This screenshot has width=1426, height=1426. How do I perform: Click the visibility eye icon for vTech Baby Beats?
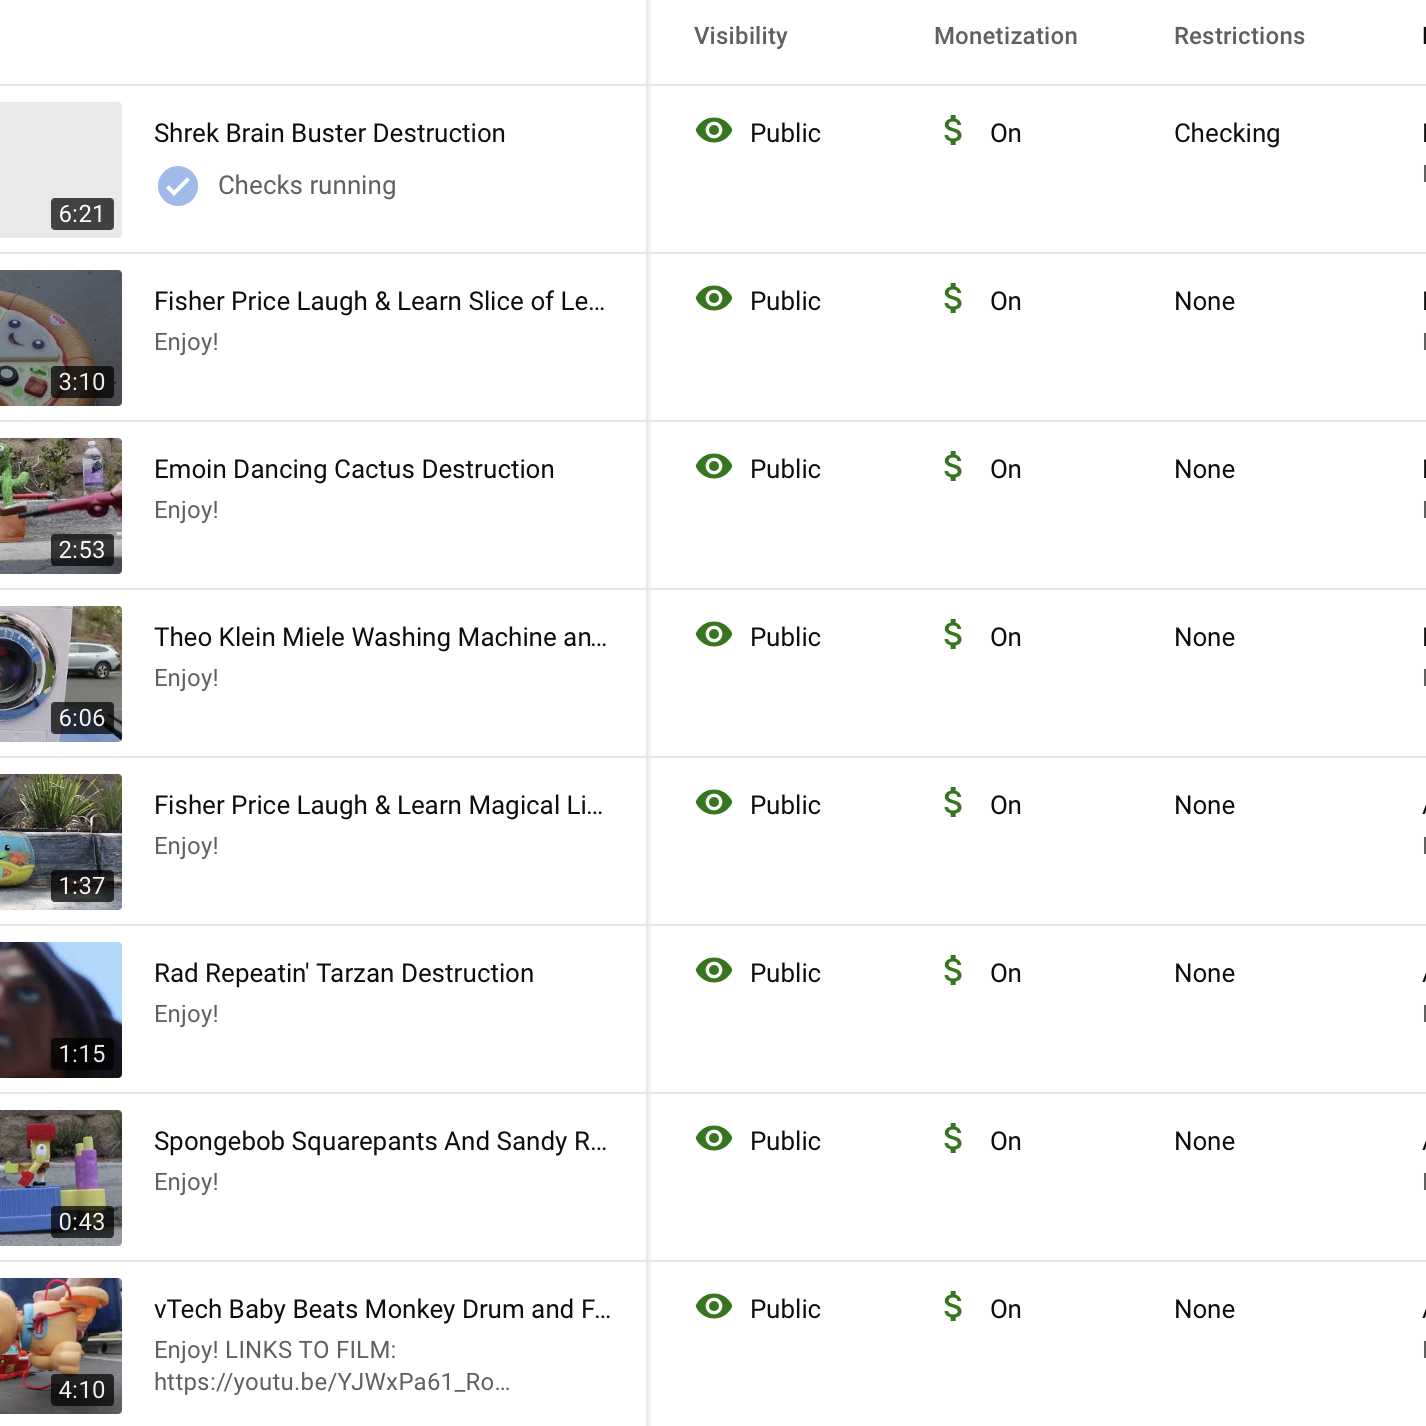click(714, 1306)
